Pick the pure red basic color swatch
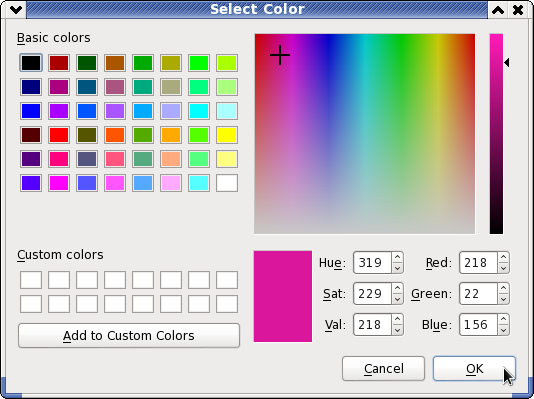 59,135
